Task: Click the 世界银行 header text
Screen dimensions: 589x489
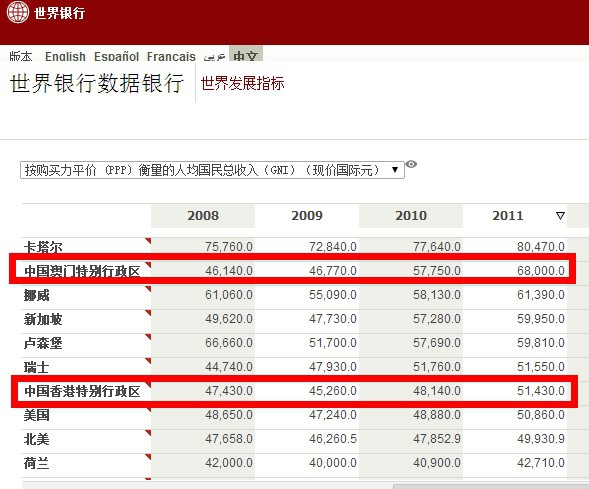Action: (x=59, y=13)
